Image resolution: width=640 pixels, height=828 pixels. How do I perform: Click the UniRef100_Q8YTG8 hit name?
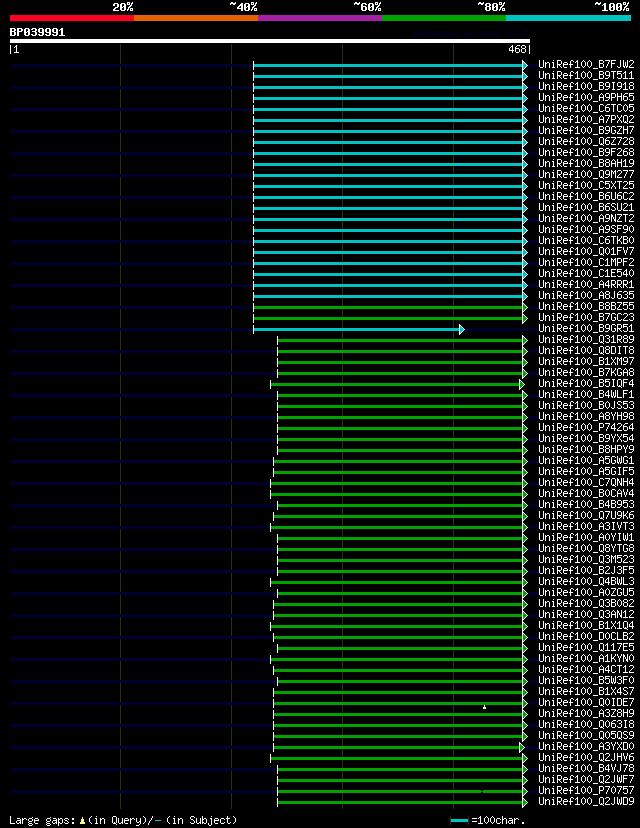586,549
